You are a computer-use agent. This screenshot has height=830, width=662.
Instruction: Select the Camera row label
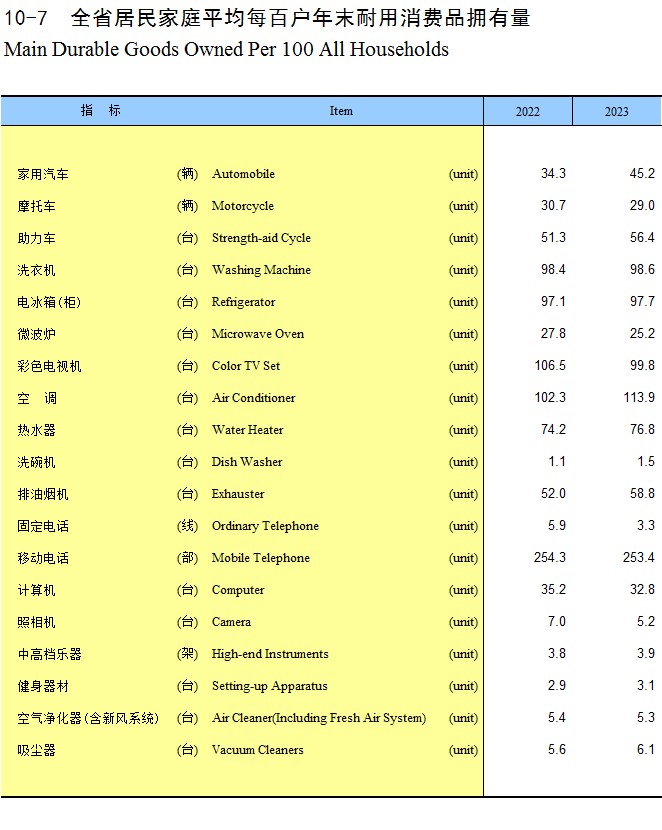tap(232, 621)
